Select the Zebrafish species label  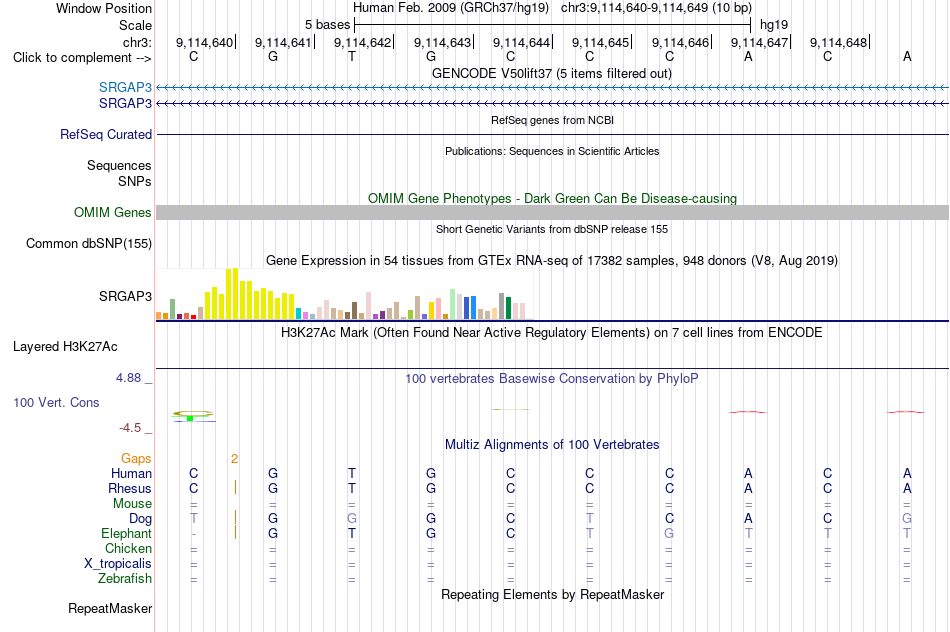(x=125, y=579)
